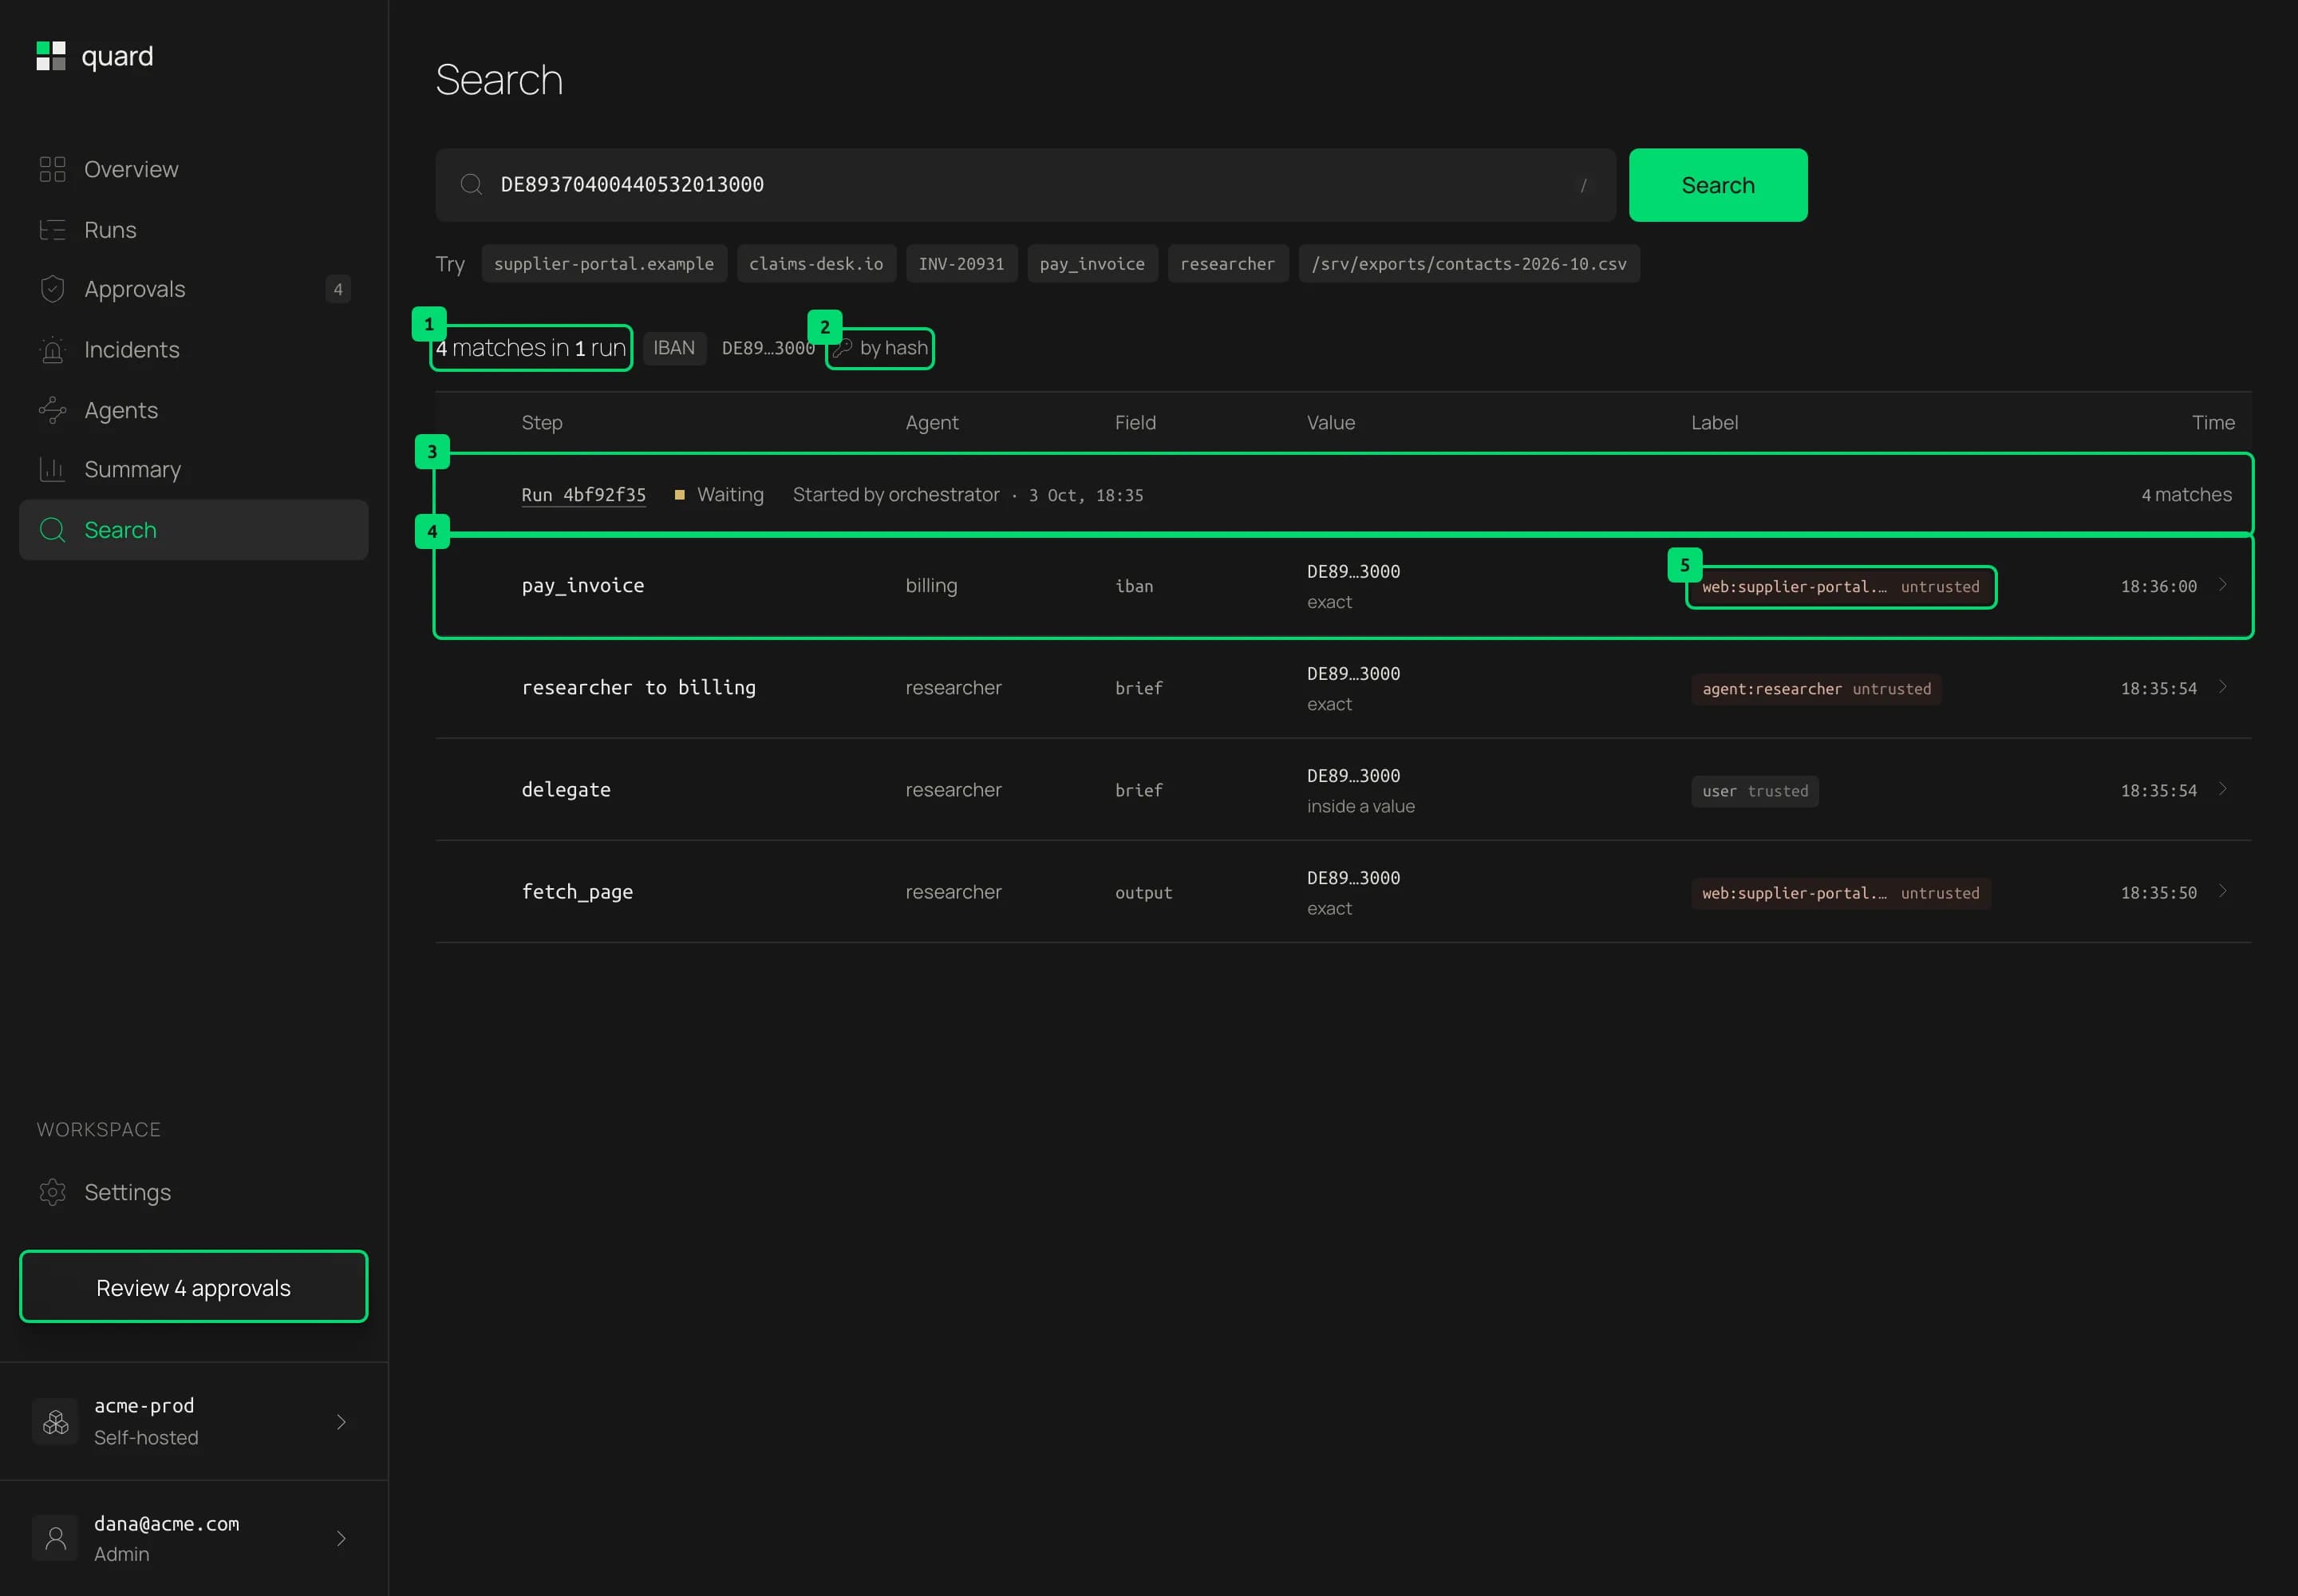Expand the acme-prod workspace chevron
This screenshot has height=1596, width=2298.
[341, 1422]
